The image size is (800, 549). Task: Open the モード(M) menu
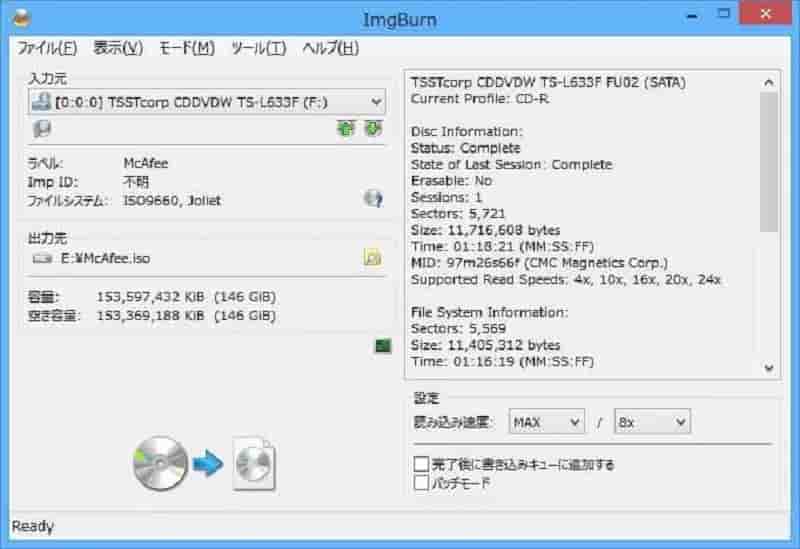pos(187,48)
